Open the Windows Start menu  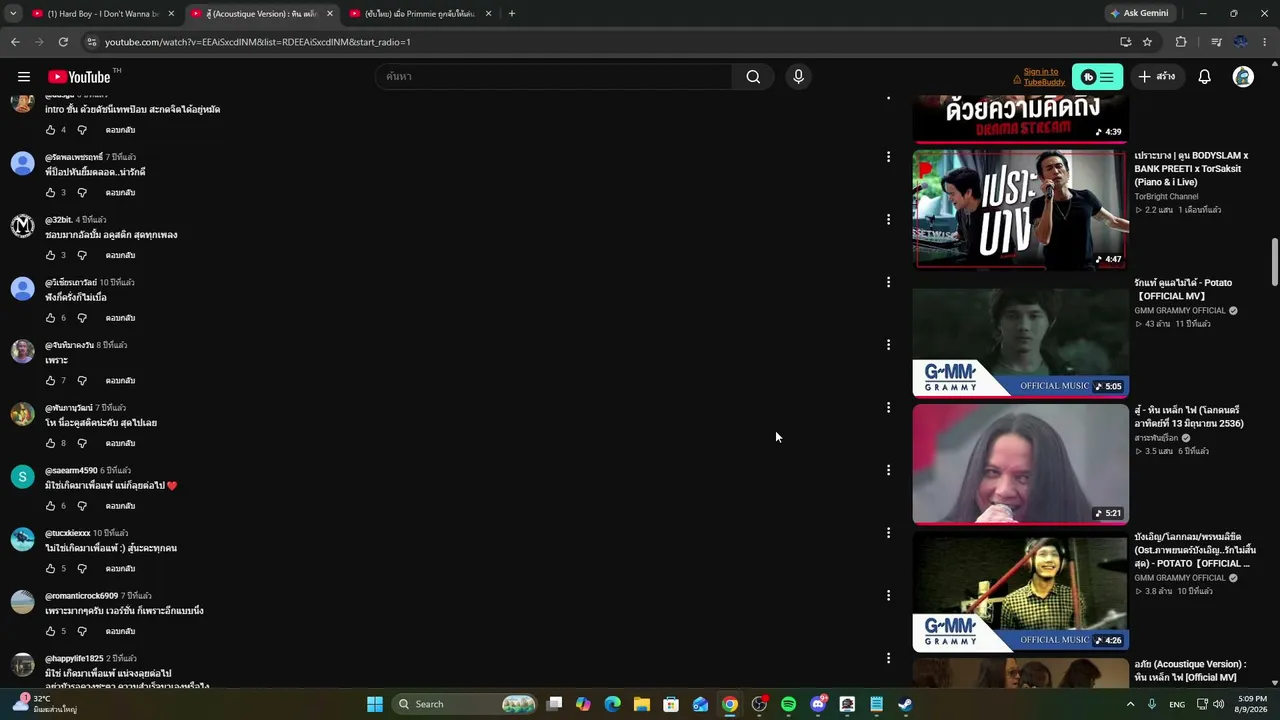pyautogui.click(x=375, y=704)
